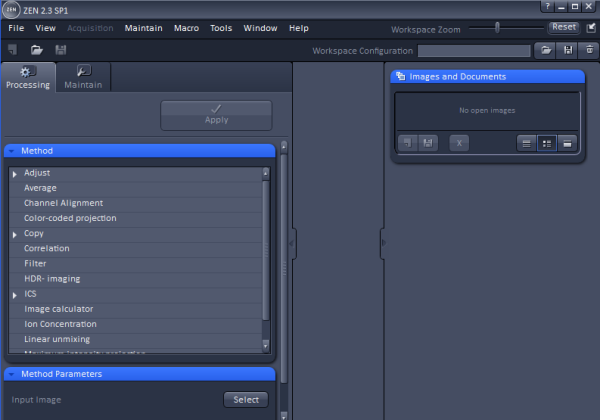Click left tool area scrollbar up arrow
Image resolution: width=600 pixels, height=420 pixels.
click(284, 147)
